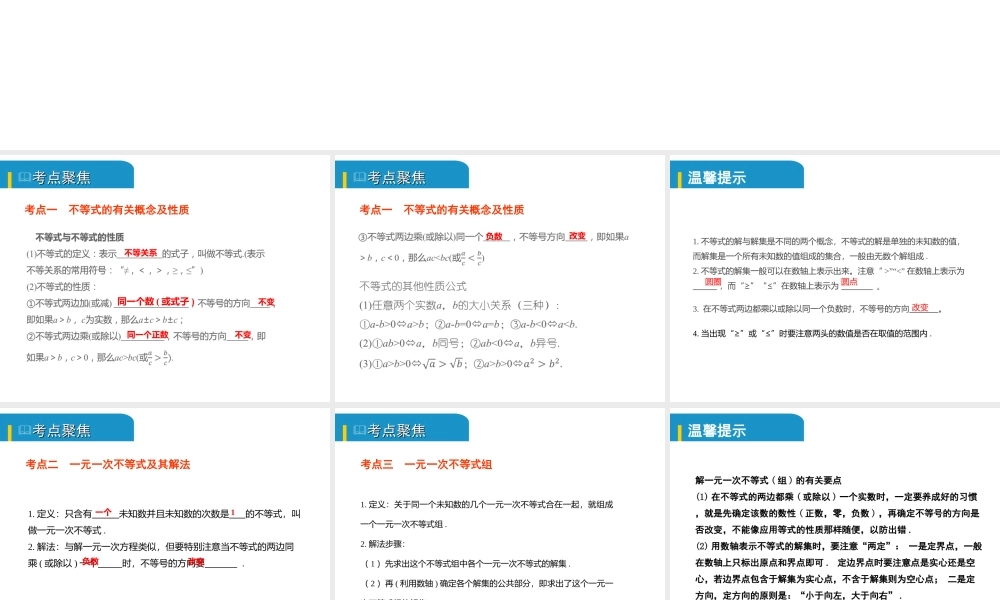Click the book icon on the 考点二 slide header

click(25, 430)
